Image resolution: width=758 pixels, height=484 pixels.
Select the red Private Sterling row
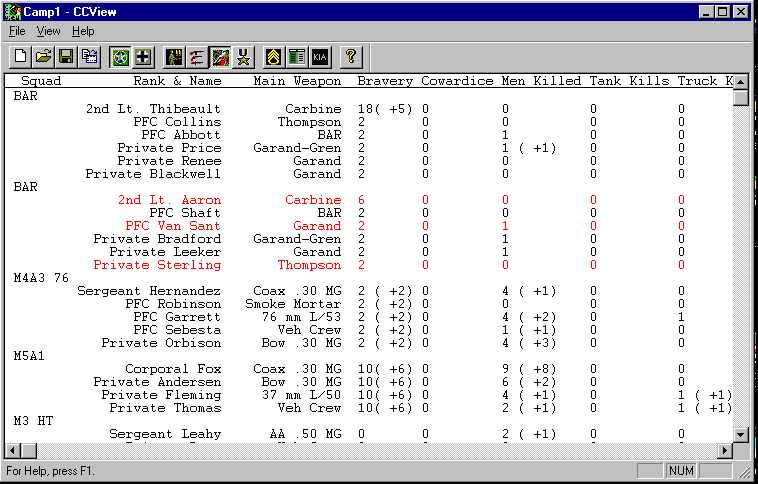(368, 265)
